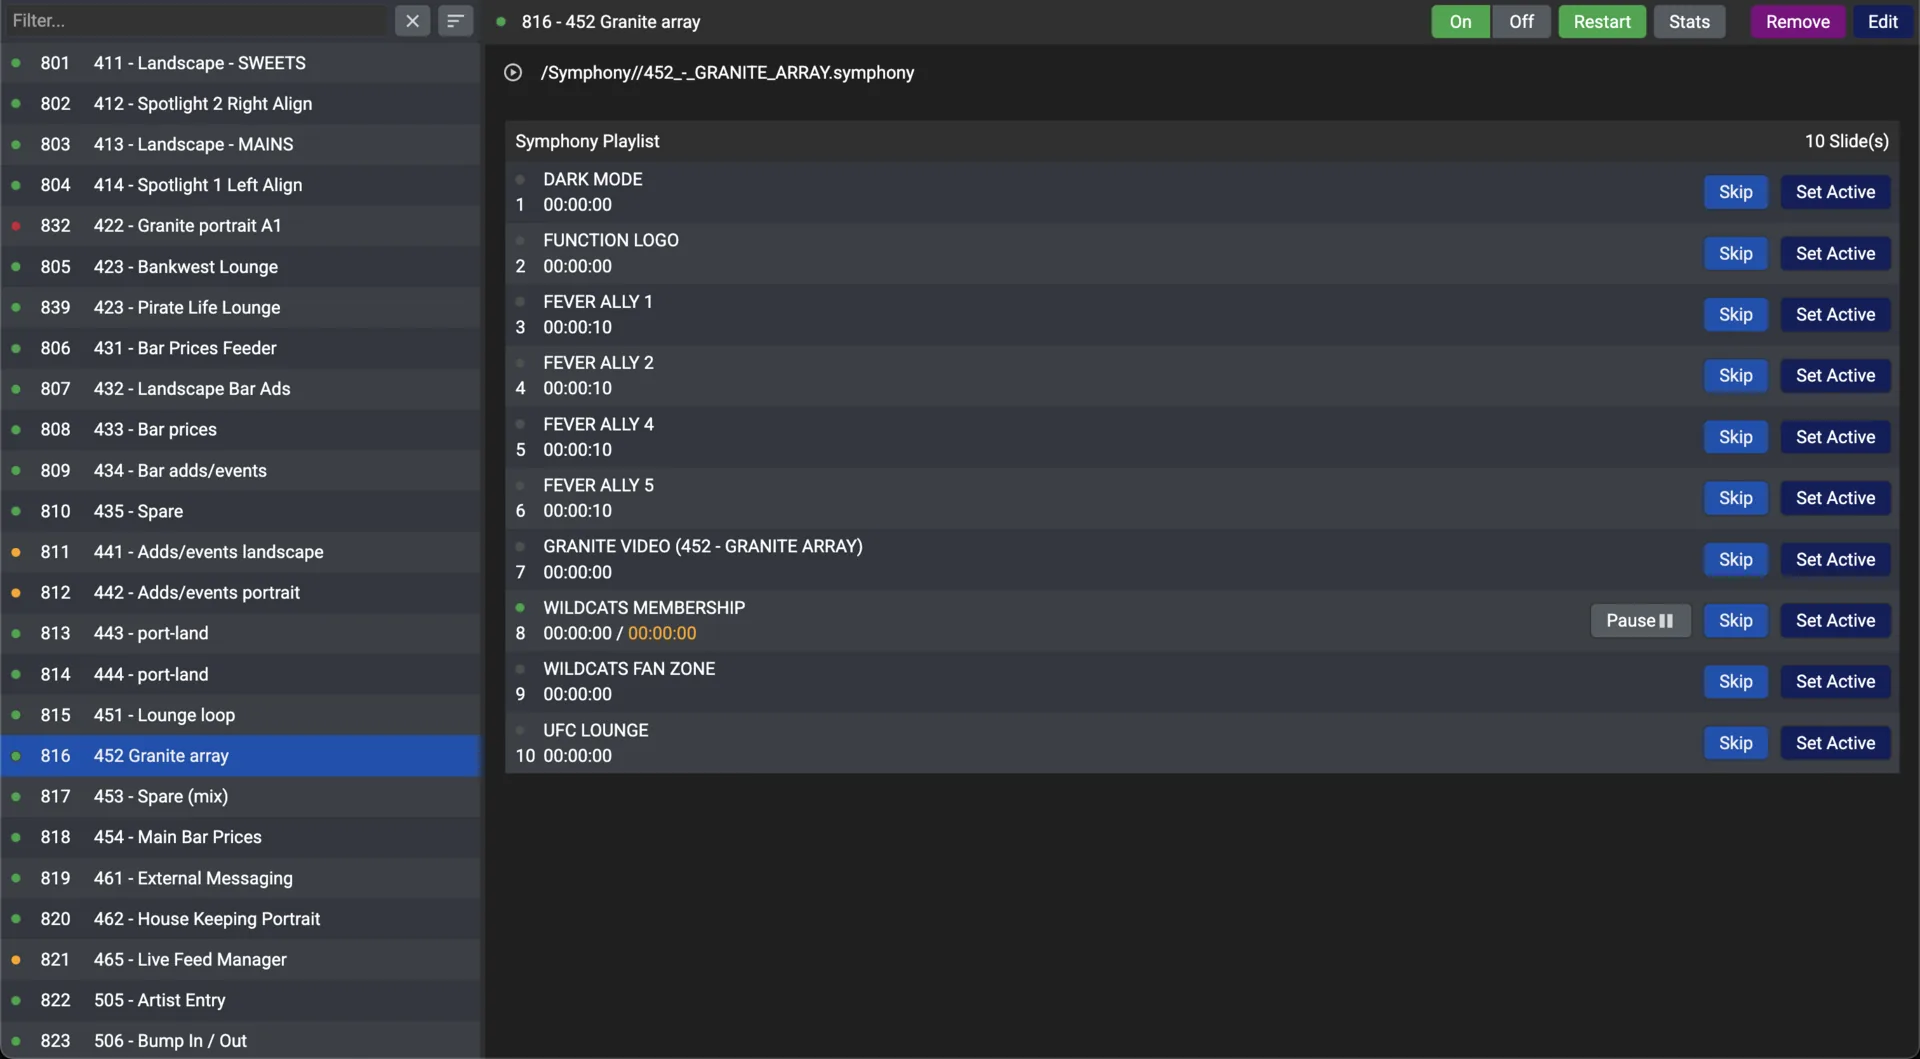Open Stats for the player

(x=1689, y=21)
